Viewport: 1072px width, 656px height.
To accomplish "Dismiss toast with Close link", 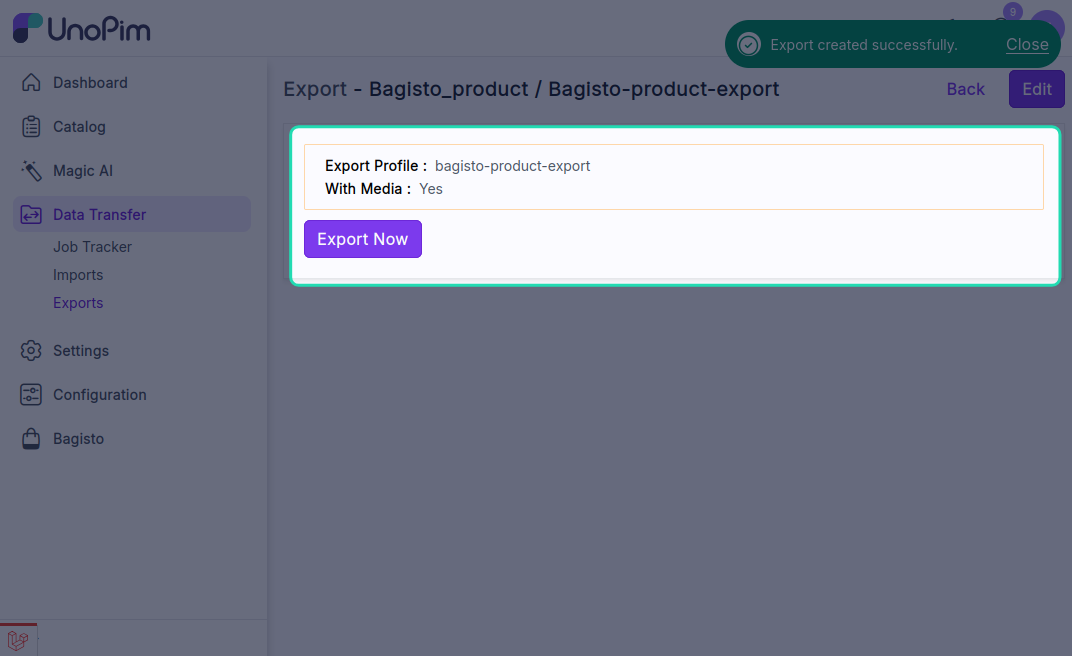I will click(1027, 44).
